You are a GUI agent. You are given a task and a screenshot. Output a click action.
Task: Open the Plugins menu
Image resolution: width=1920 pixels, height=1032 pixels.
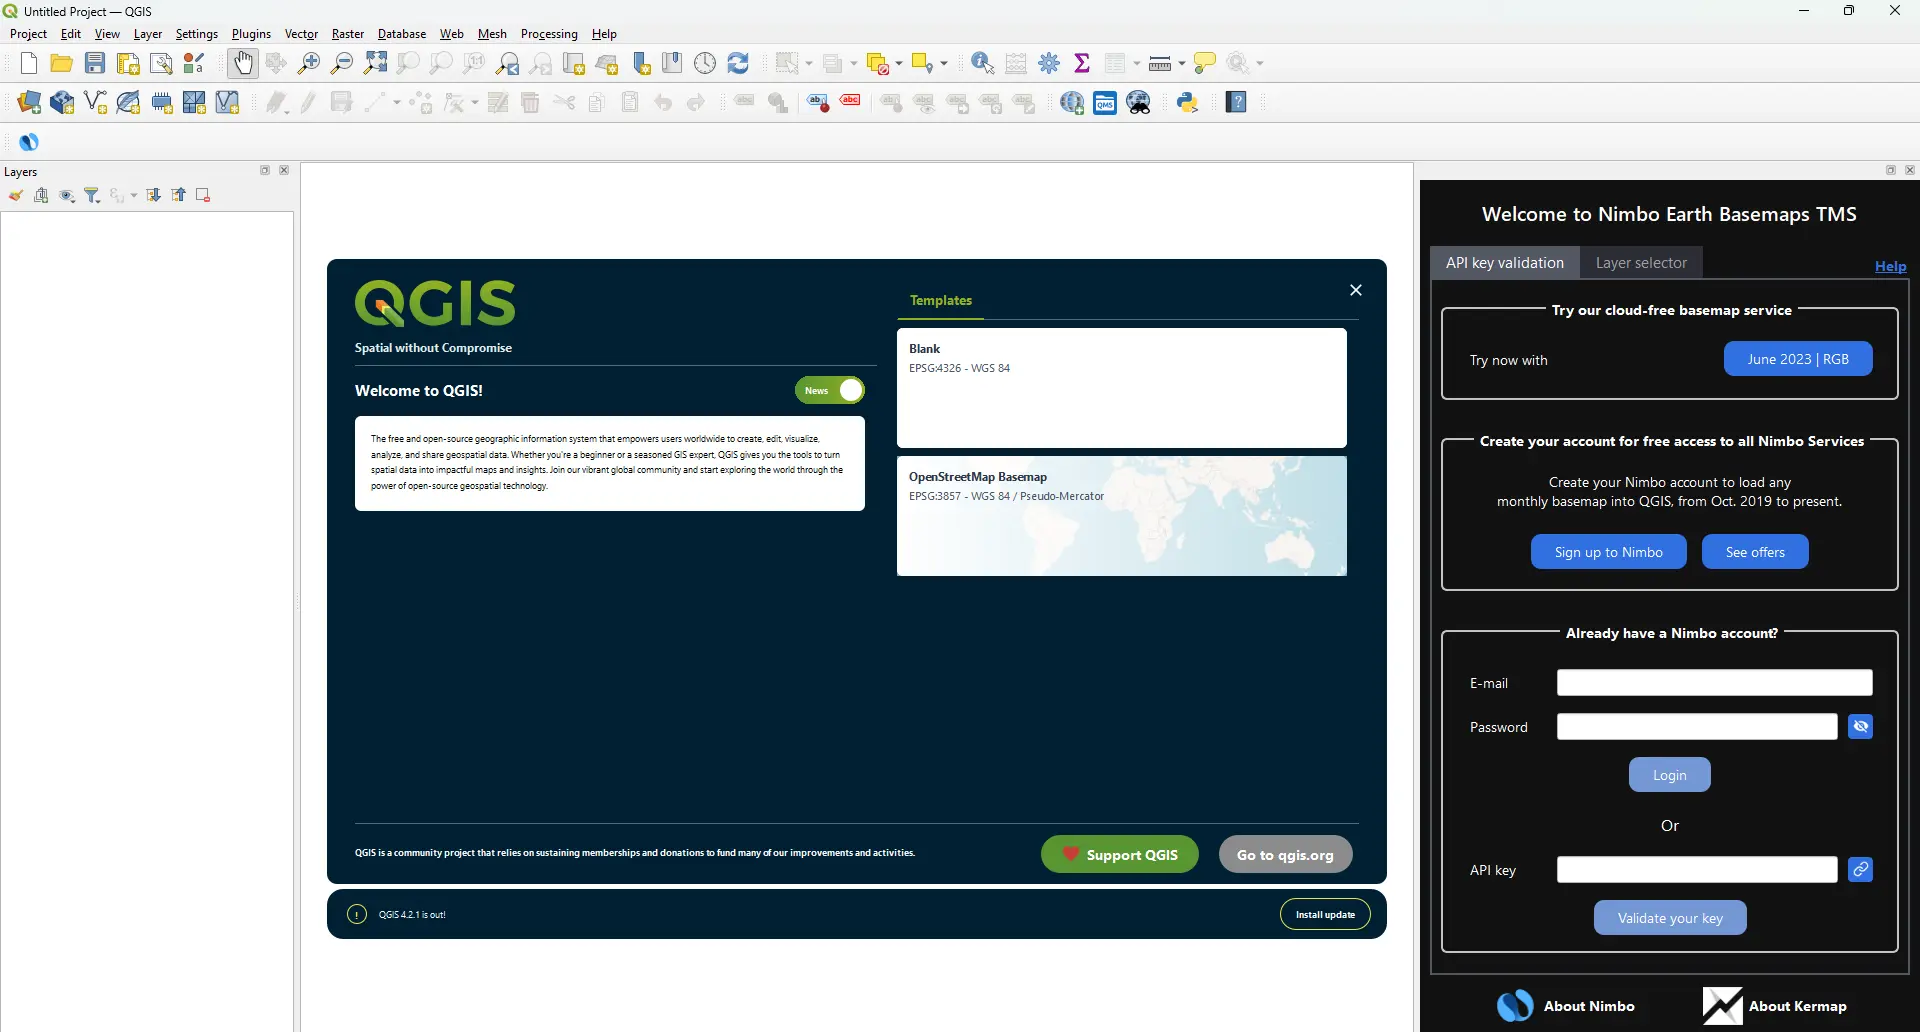click(x=251, y=34)
